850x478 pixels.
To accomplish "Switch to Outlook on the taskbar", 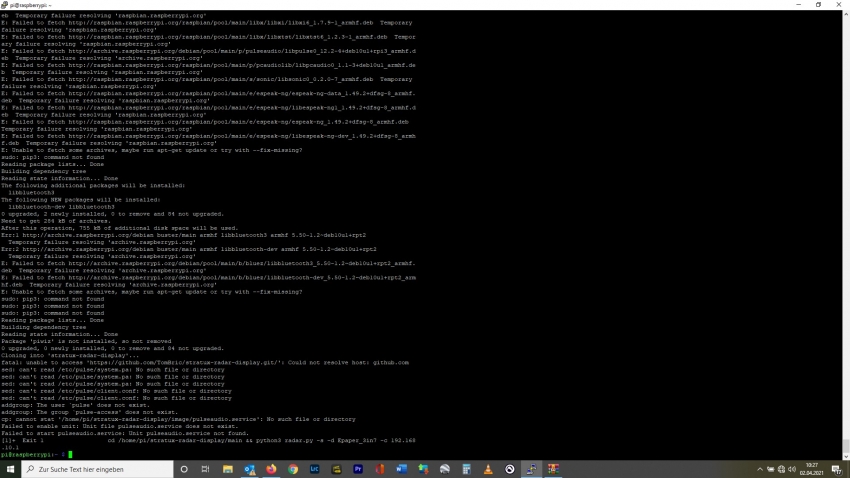I will click(249, 469).
